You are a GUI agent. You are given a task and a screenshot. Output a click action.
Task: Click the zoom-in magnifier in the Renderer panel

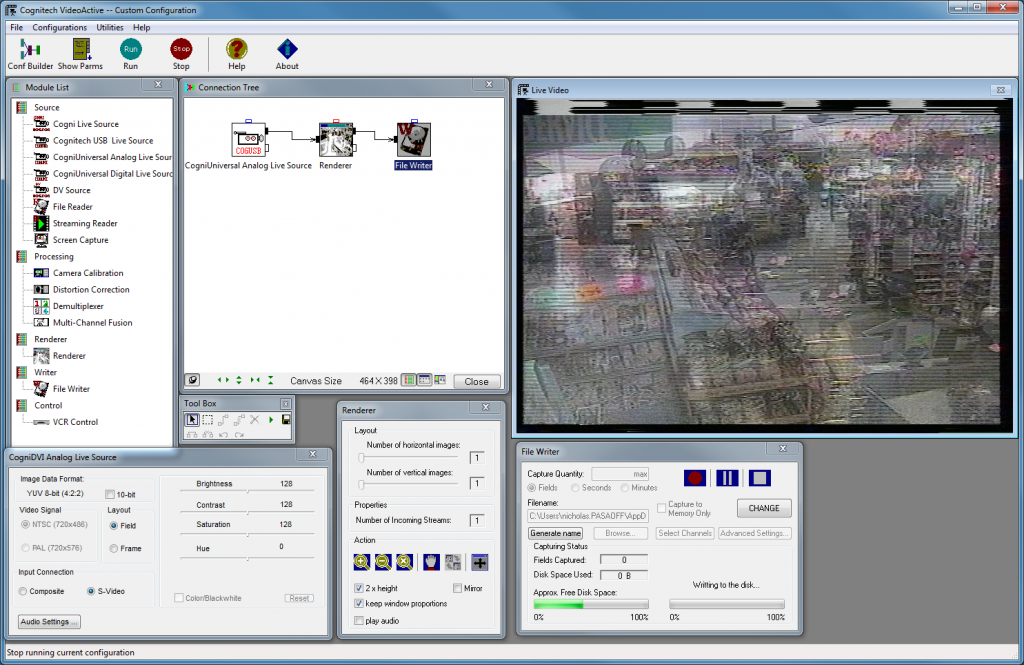pos(361,562)
